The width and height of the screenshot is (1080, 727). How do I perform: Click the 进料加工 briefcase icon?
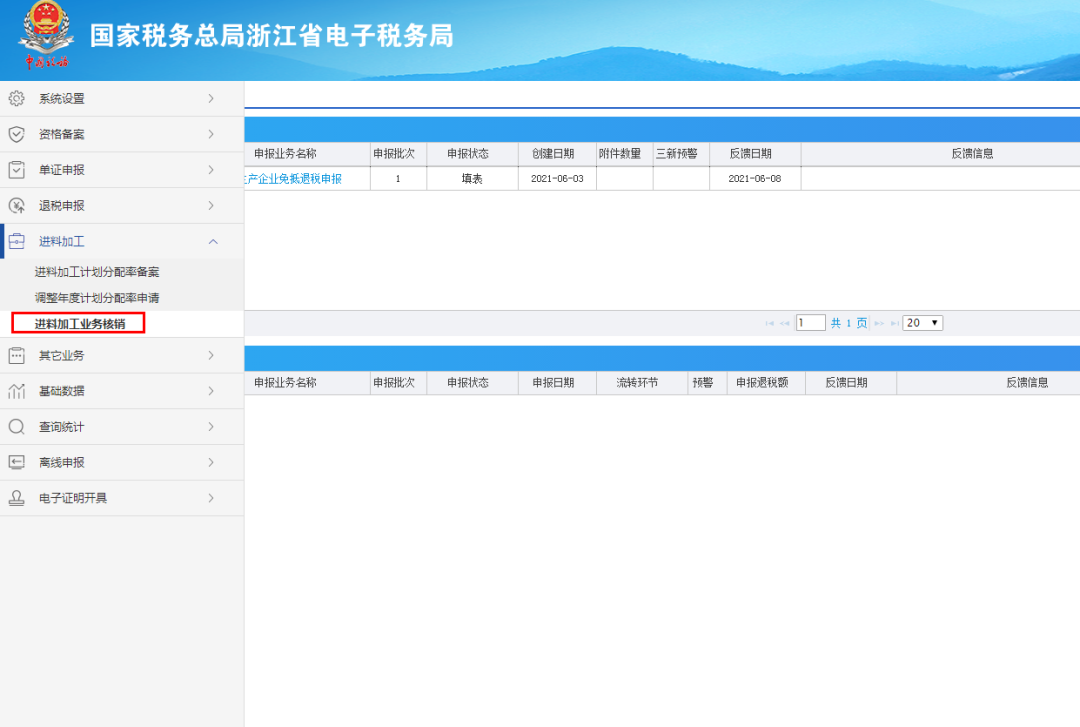[x=17, y=241]
